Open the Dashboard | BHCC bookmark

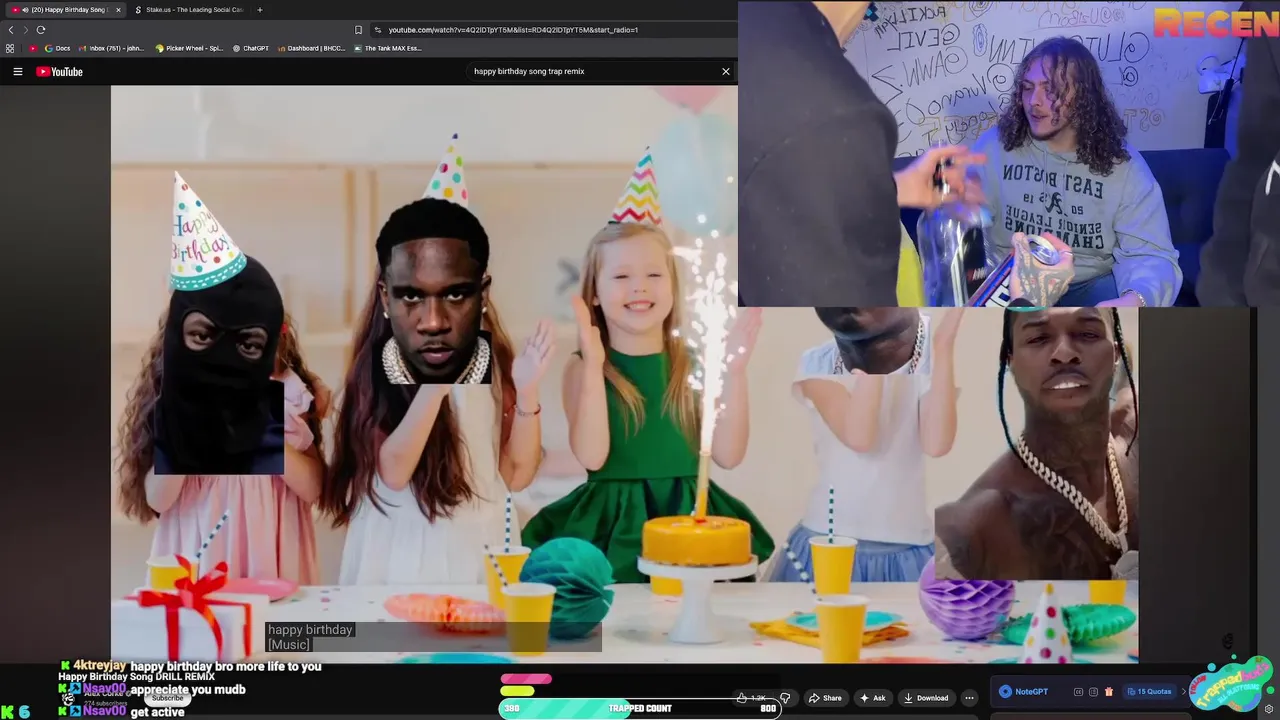point(312,48)
